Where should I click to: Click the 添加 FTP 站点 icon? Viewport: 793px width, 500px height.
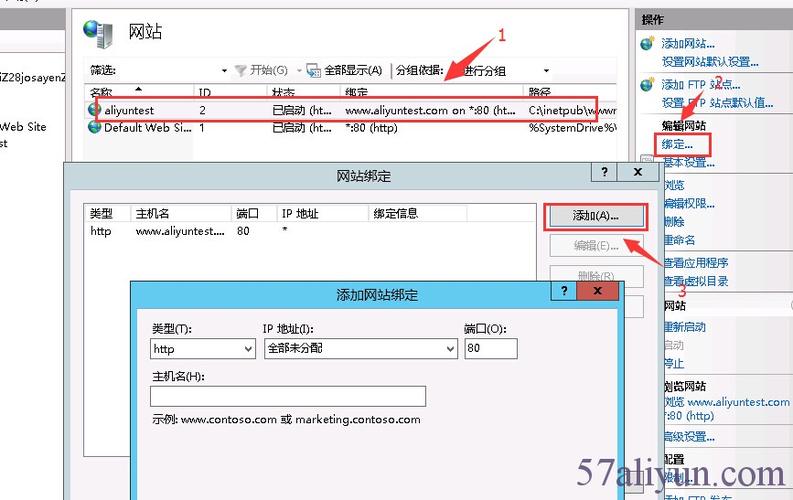(648, 85)
